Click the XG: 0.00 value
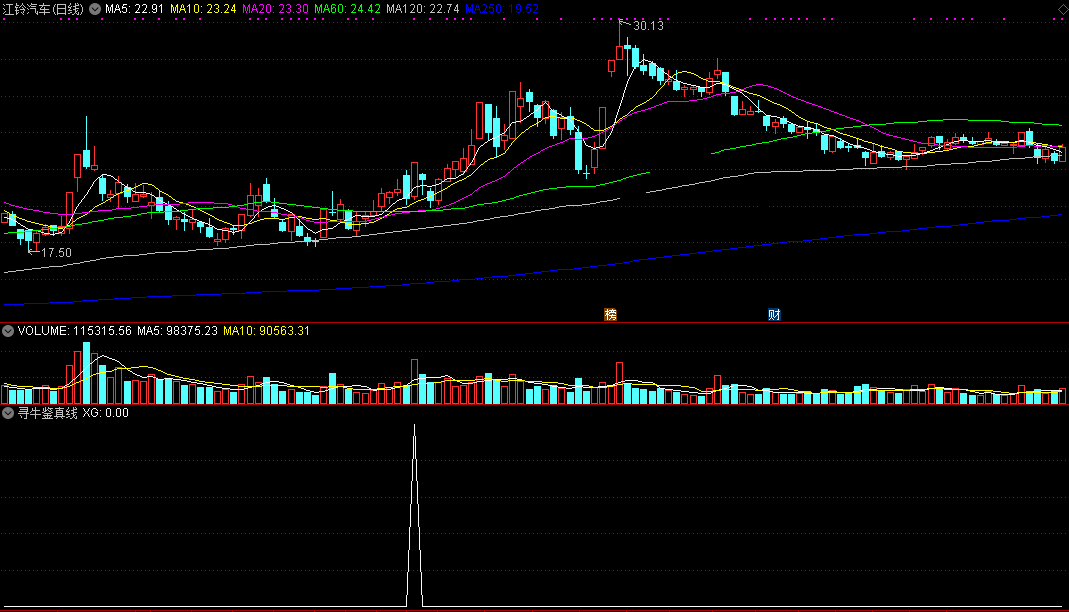This screenshot has width=1069, height=612. pyautogui.click(x=106, y=413)
